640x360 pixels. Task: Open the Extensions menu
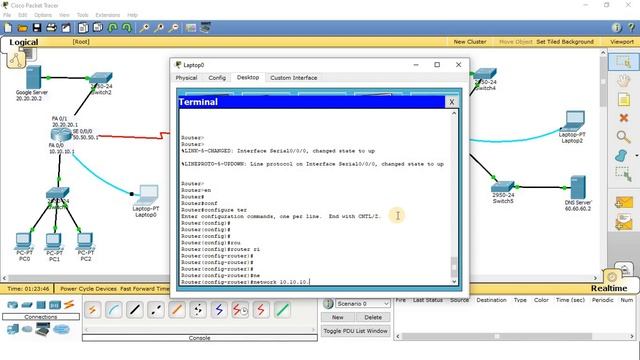(x=108, y=15)
